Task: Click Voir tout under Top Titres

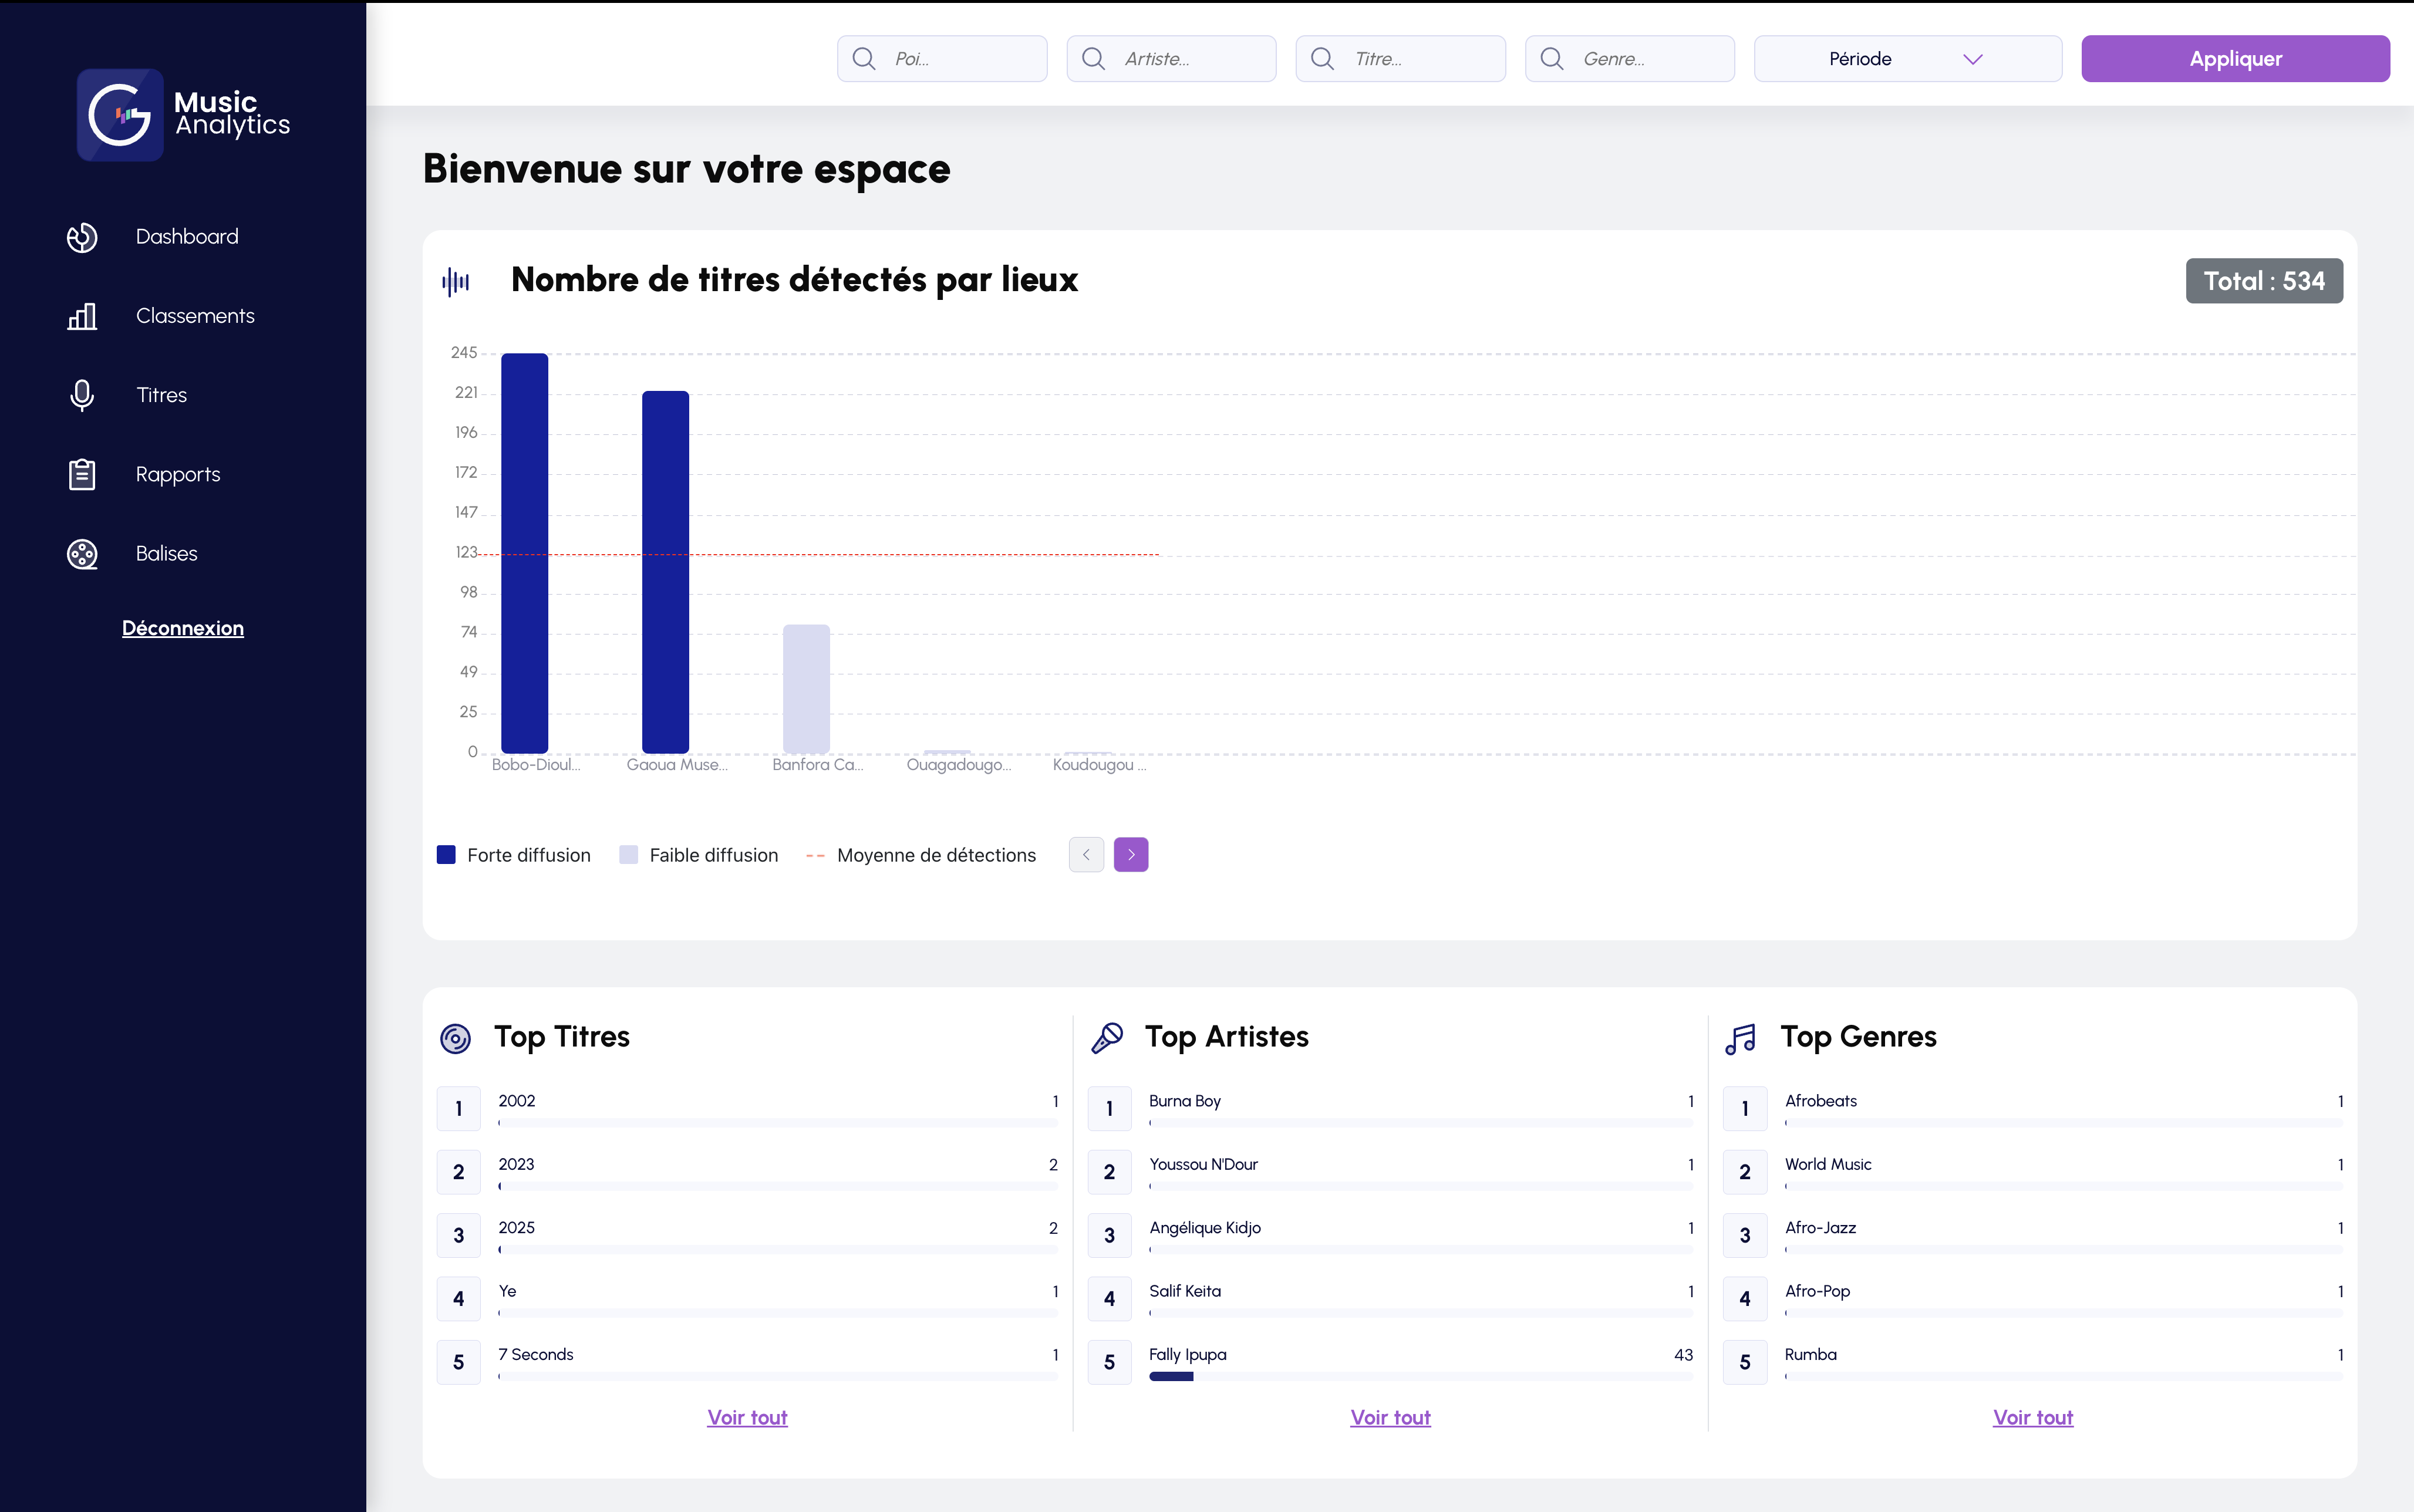Action: (x=747, y=1417)
